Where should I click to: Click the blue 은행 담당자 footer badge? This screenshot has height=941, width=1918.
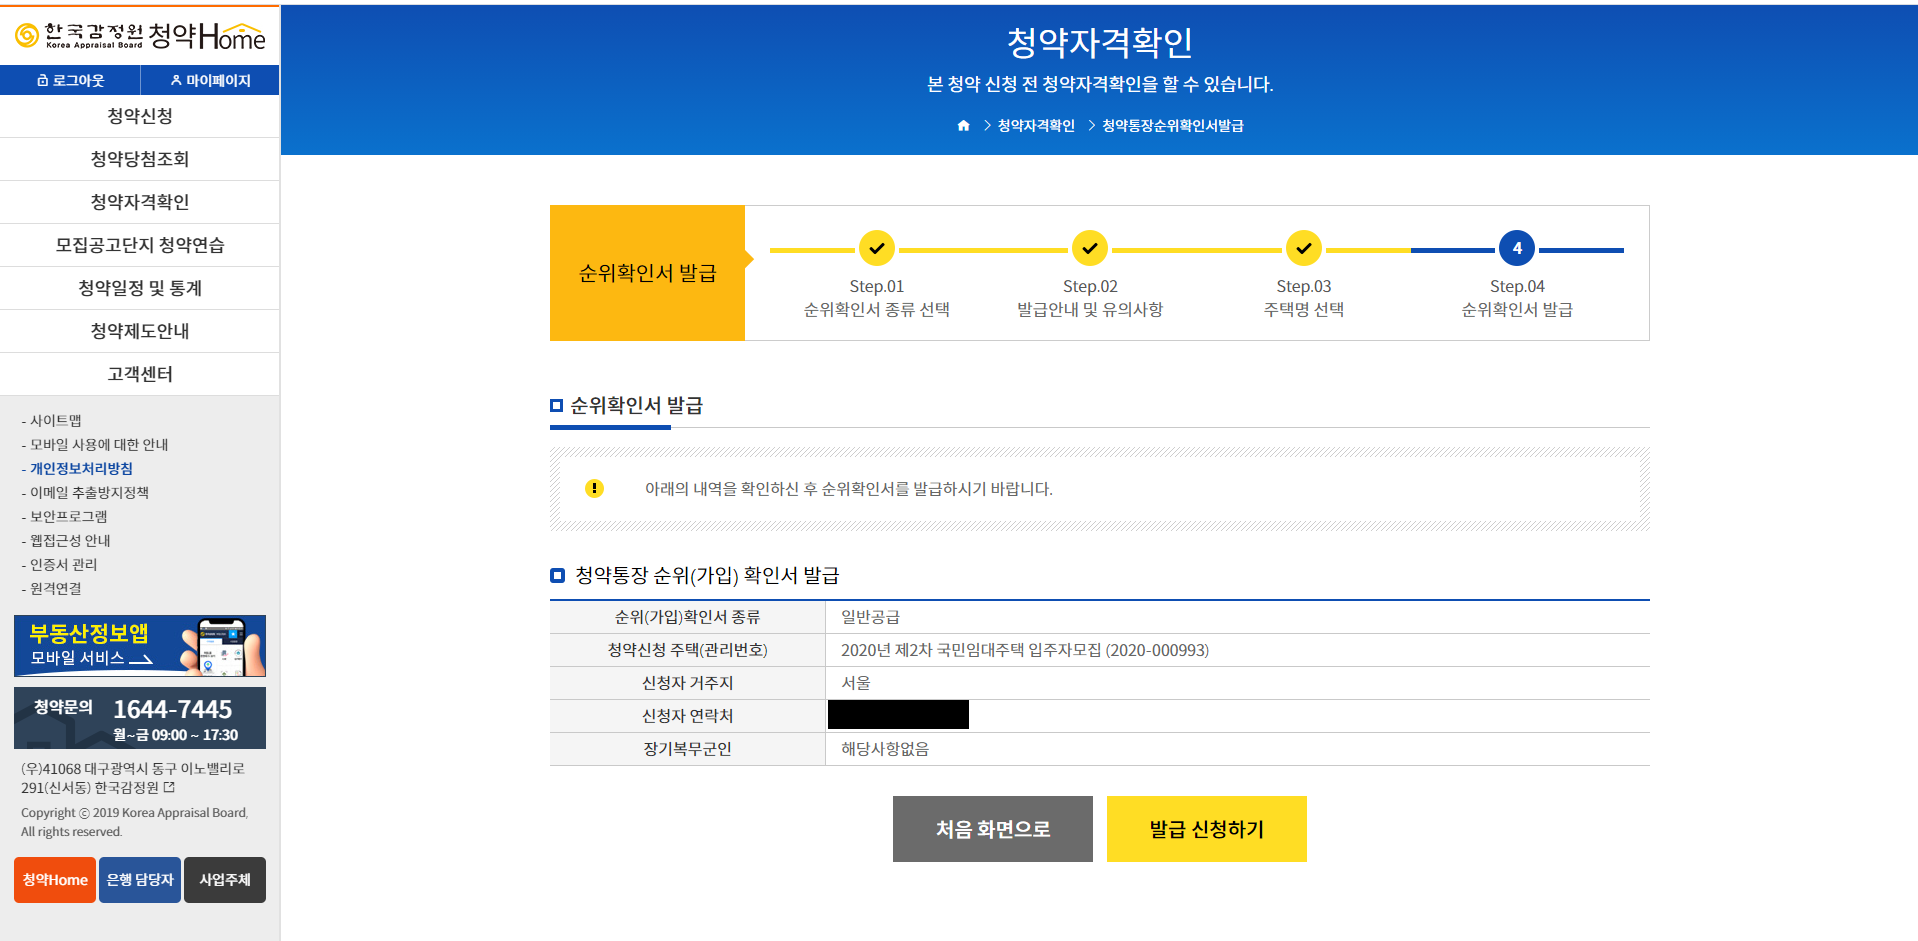[x=139, y=880]
